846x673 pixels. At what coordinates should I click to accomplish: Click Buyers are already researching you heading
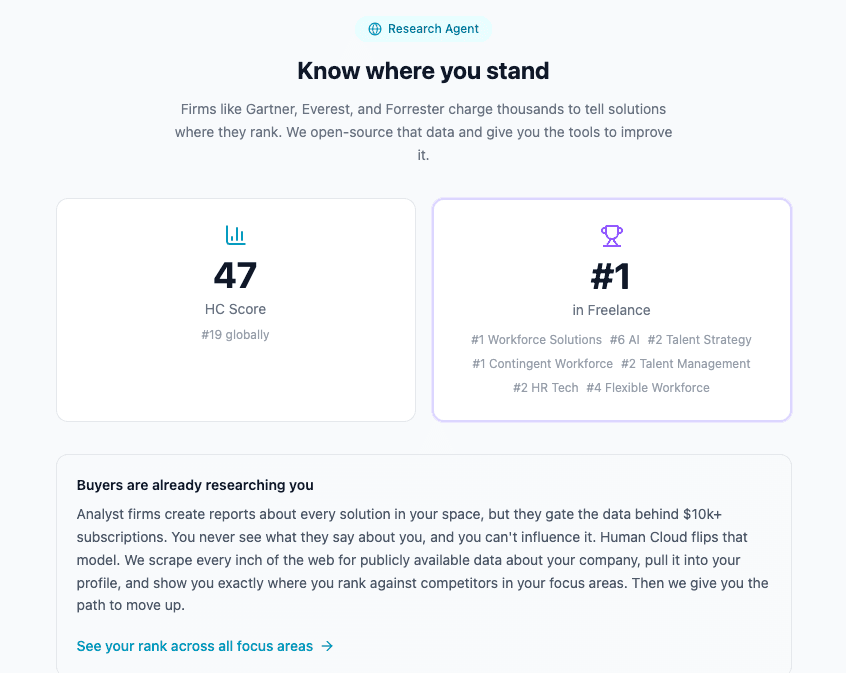pos(195,485)
